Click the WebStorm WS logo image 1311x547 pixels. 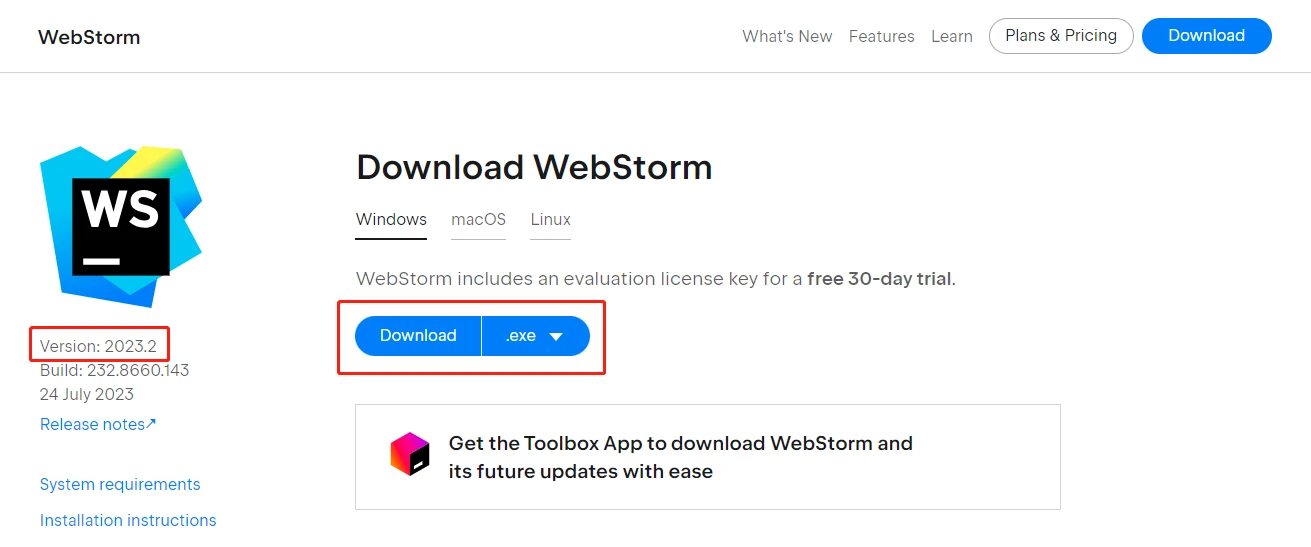click(121, 226)
